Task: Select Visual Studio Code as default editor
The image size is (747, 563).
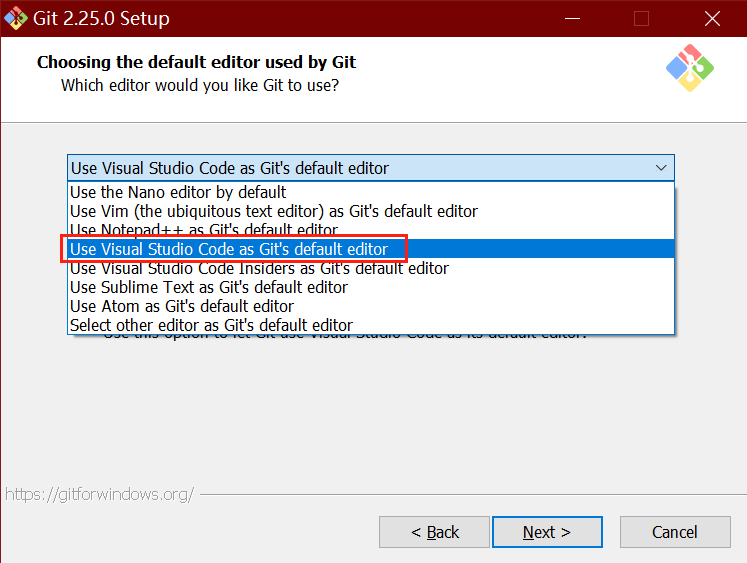Action: [x=371, y=249]
